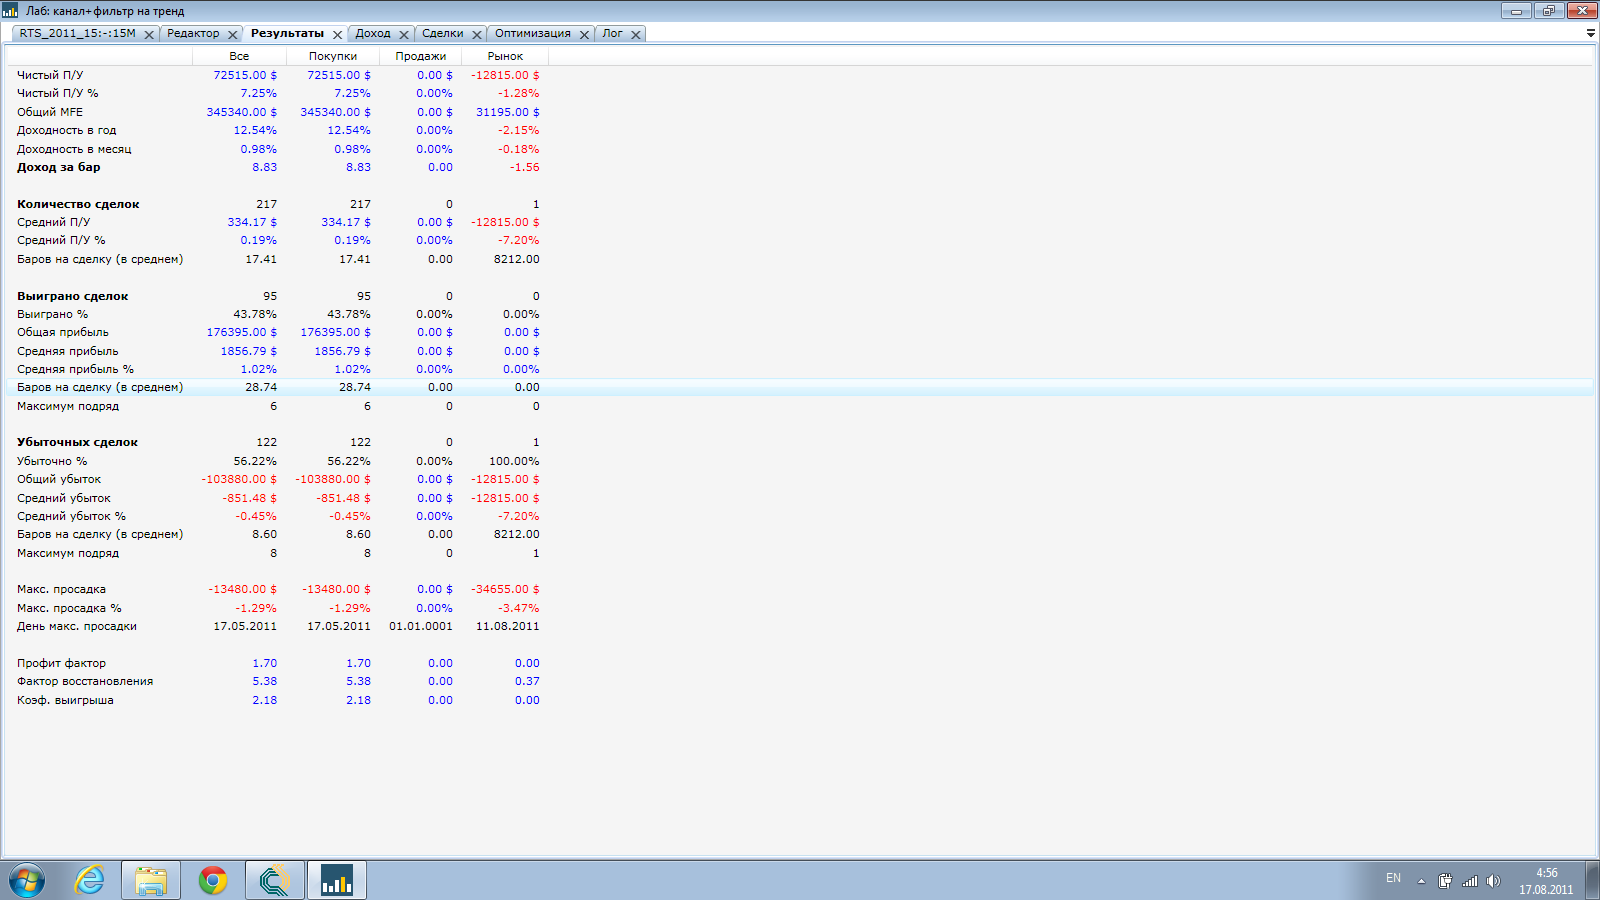Click the bar chart app taskbar icon
This screenshot has width=1600, height=900.
[336, 880]
